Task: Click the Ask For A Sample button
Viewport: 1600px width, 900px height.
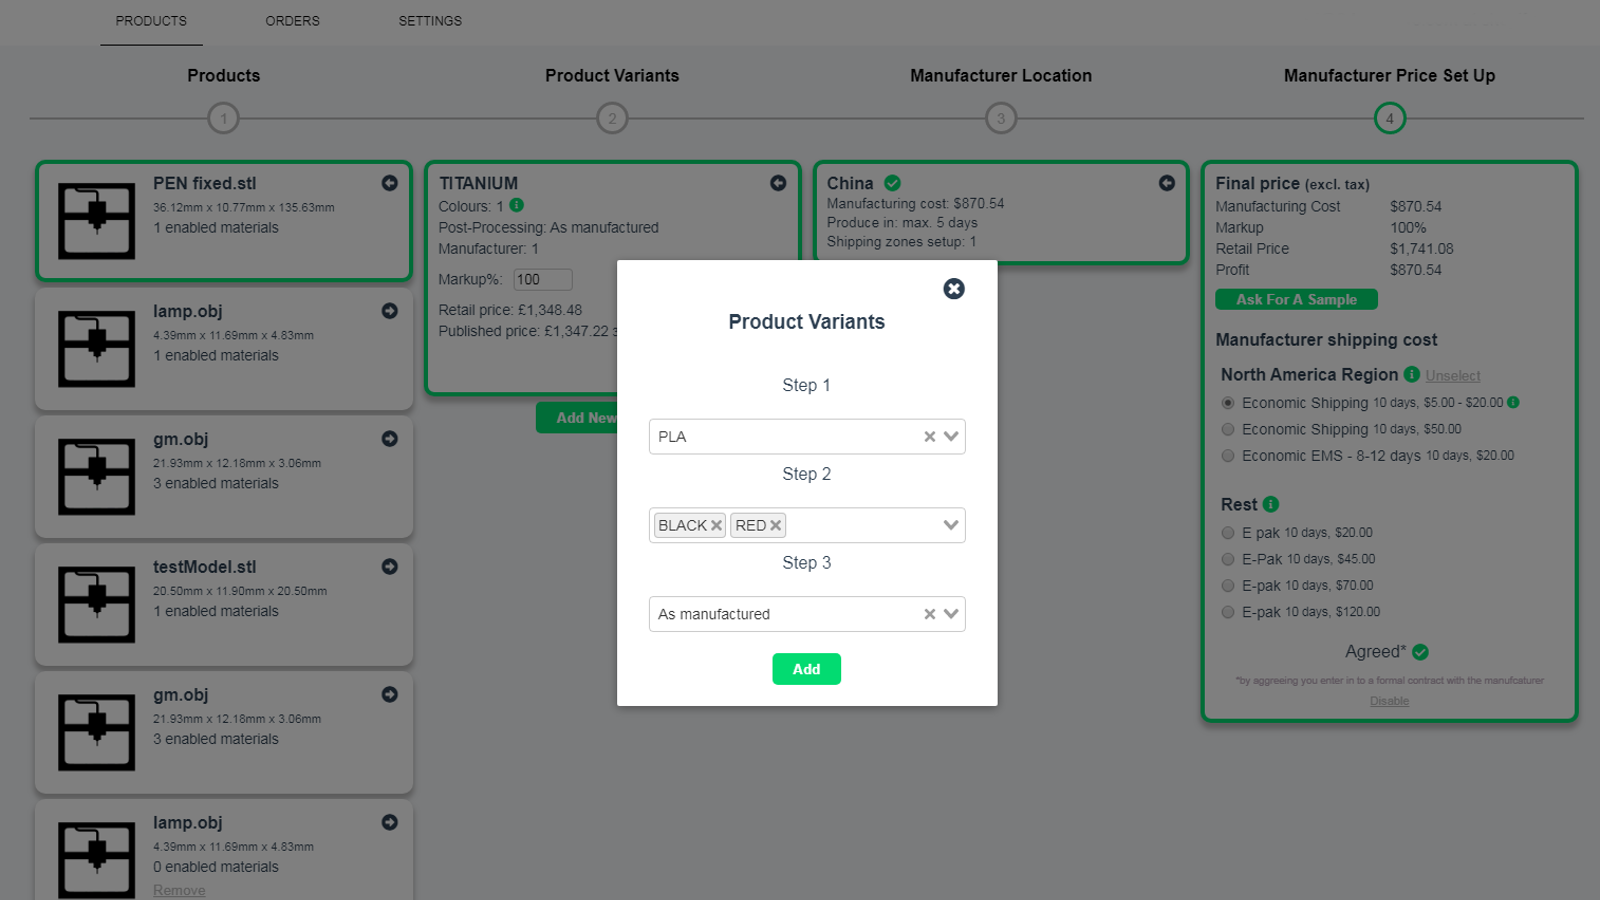Action: click(1296, 299)
